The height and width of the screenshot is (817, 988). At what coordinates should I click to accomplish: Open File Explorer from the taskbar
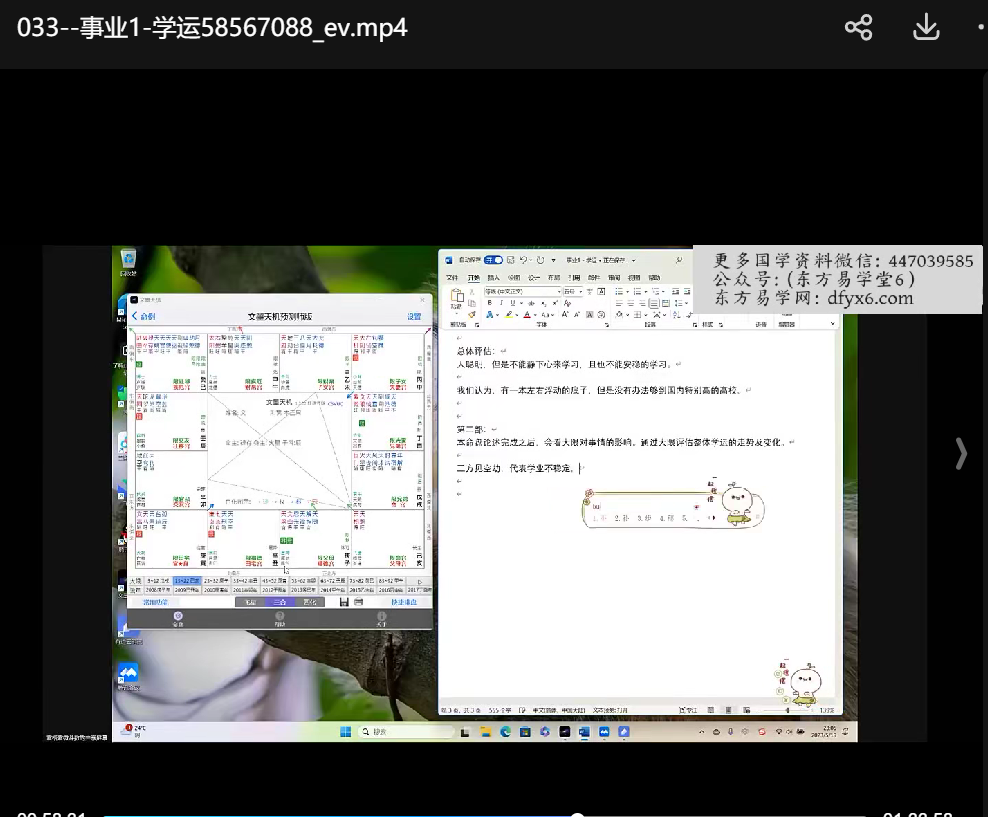(x=485, y=732)
